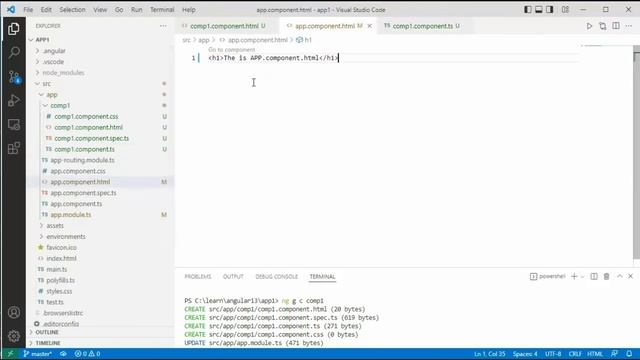
Task: Open index.html in explorer
Action: pos(61,258)
